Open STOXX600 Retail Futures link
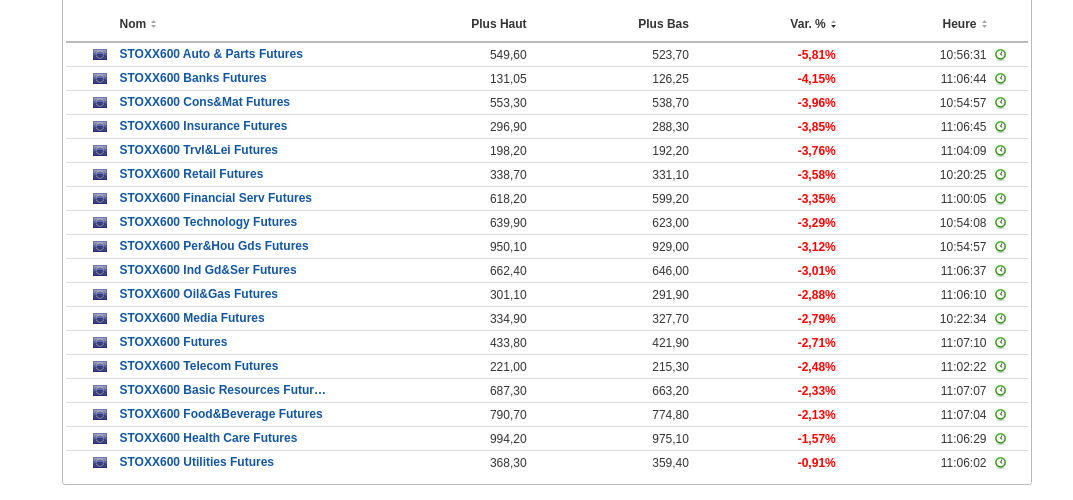 [191, 174]
